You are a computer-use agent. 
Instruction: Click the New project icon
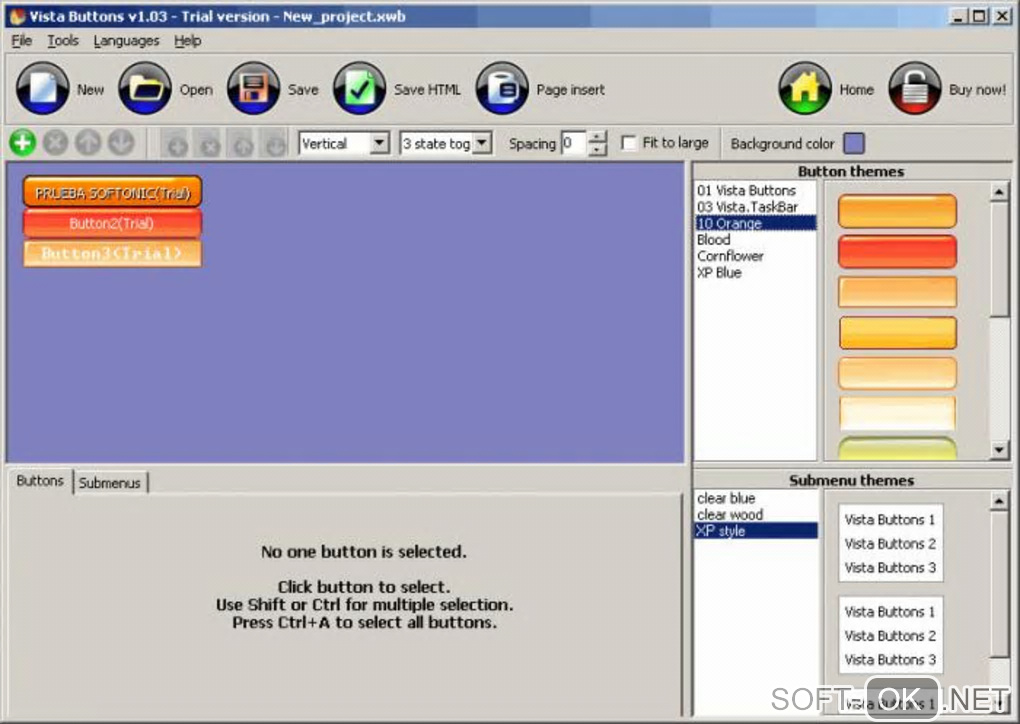pos(42,88)
